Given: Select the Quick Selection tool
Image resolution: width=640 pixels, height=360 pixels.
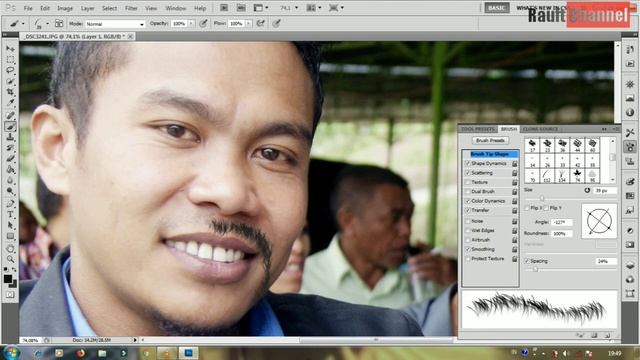Looking at the screenshot, I should [x=10, y=81].
